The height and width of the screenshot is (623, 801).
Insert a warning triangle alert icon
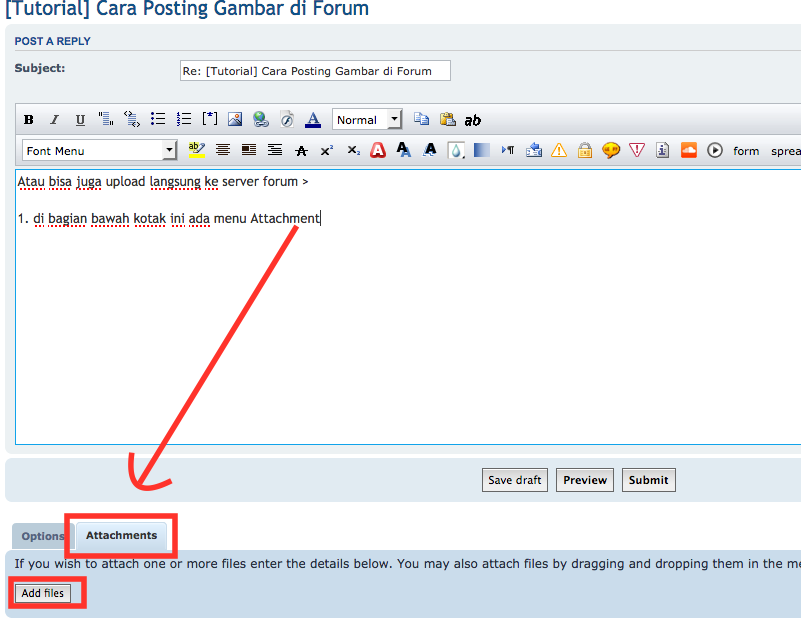click(558, 150)
